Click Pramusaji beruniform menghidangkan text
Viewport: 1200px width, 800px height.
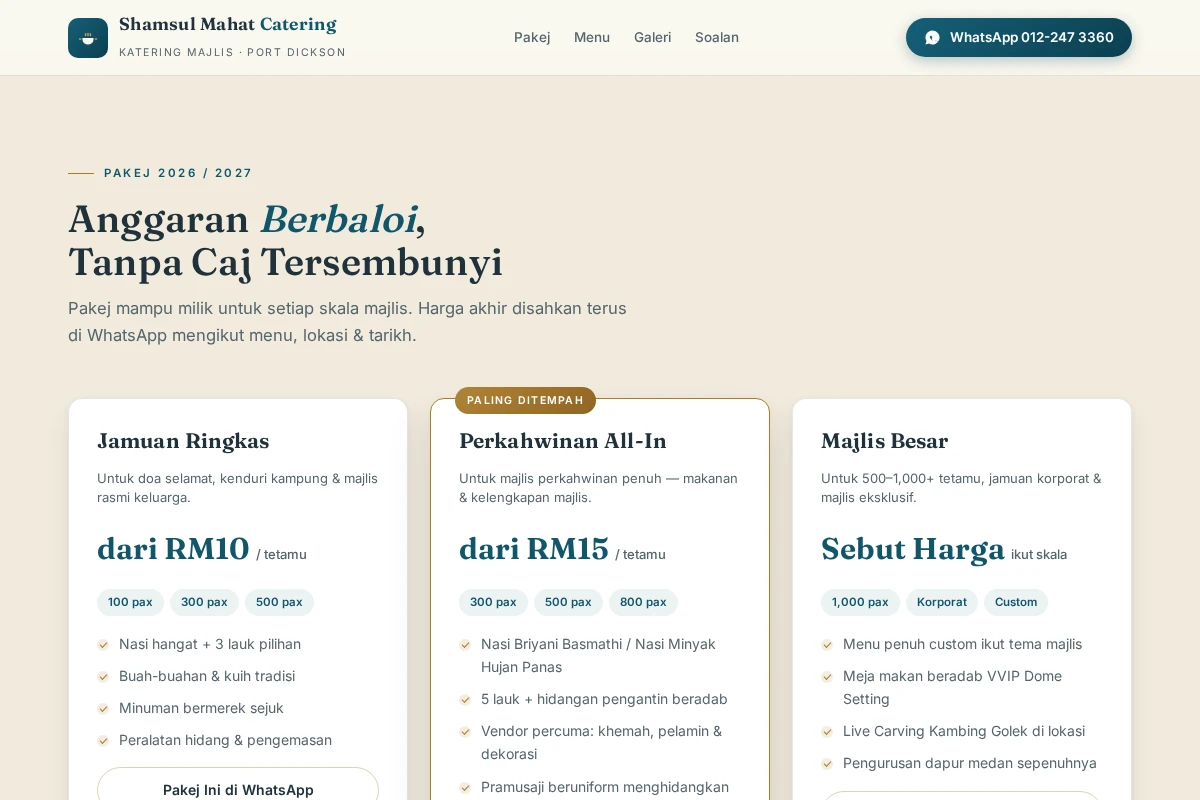point(605,787)
